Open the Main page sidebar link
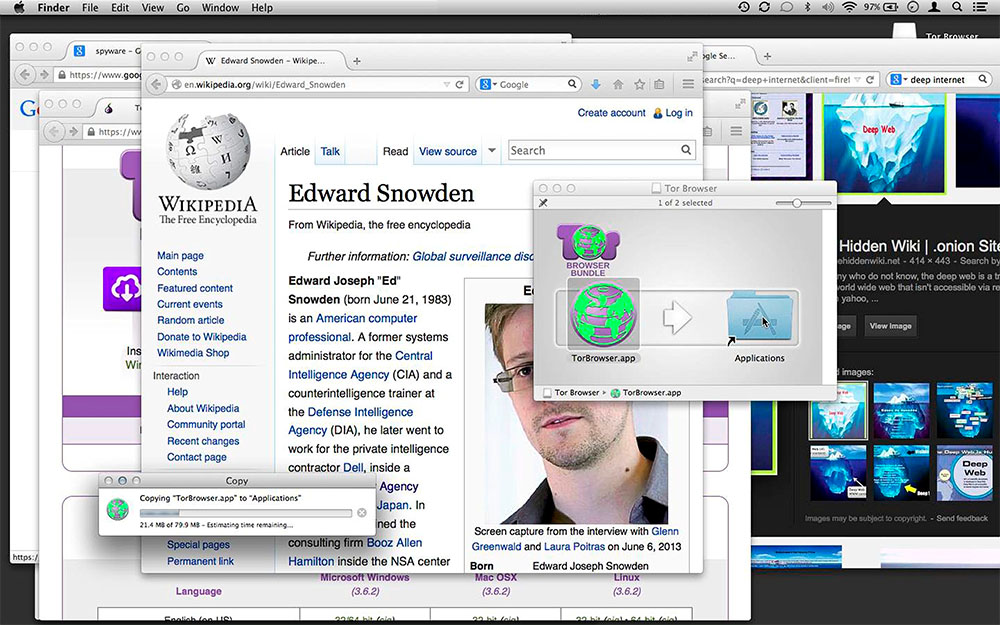Image resolution: width=1000 pixels, height=625 pixels. [180, 255]
